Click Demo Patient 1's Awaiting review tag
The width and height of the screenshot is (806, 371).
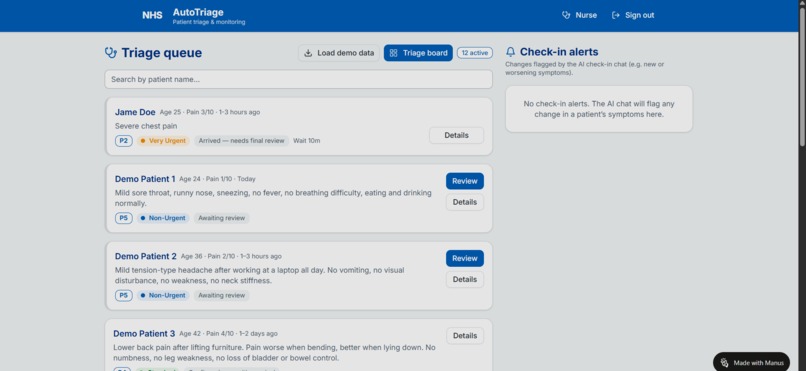pos(222,218)
